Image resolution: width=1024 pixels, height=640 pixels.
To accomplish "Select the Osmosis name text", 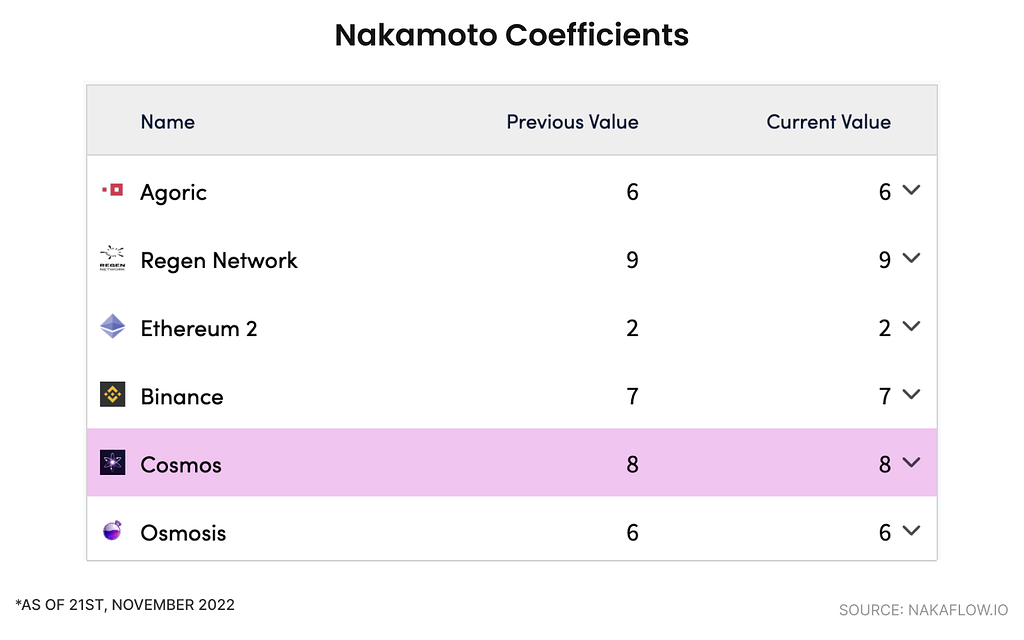I will coord(183,533).
